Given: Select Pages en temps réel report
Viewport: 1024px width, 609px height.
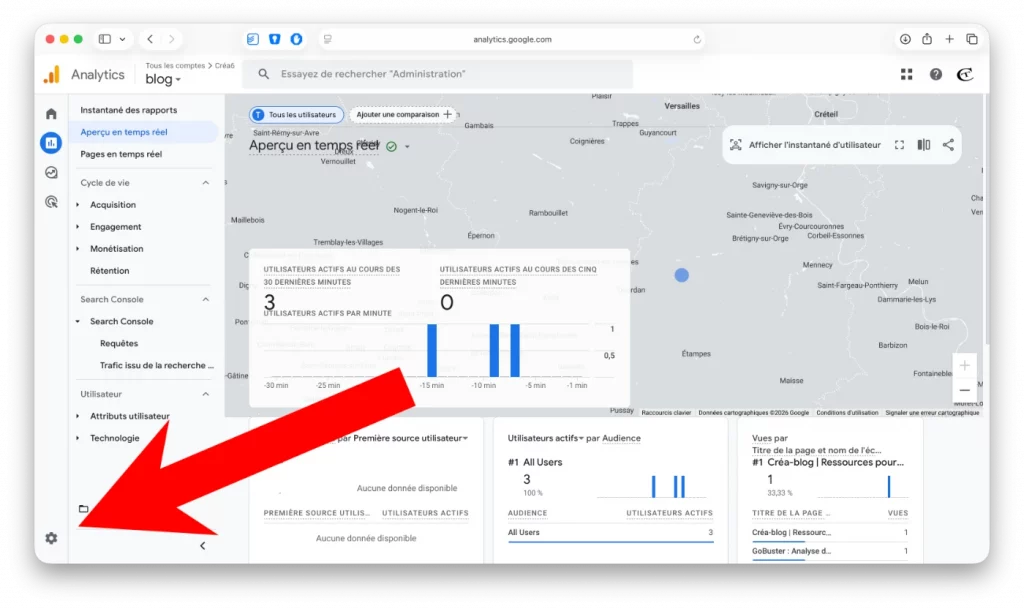Looking at the screenshot, I should coord(121,154).
